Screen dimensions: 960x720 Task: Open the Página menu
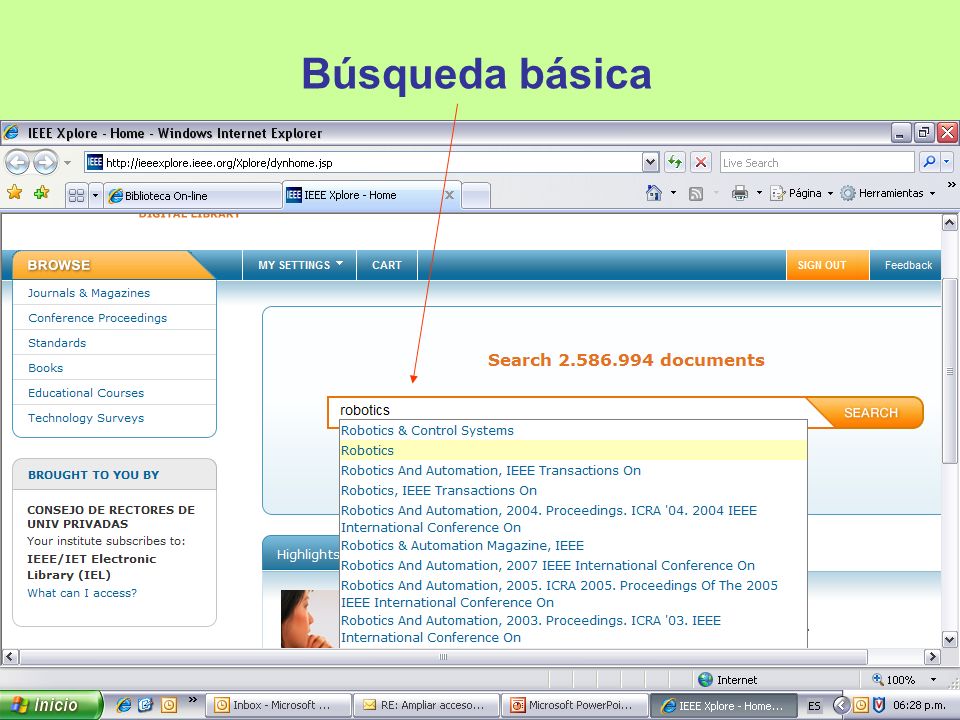pos(802,193)
